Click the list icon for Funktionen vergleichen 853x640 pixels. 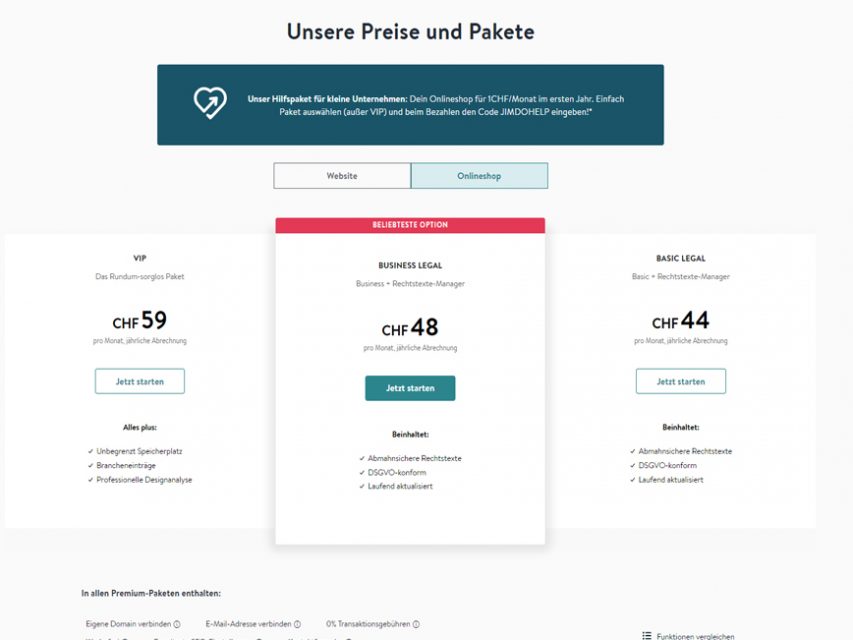(647, 635)
